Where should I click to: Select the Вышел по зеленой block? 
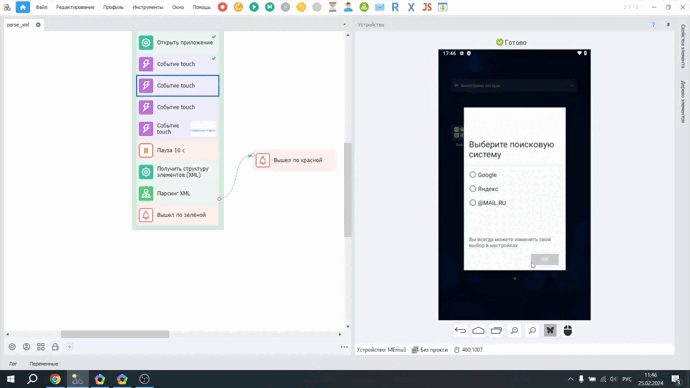click(x=178, y=215)
